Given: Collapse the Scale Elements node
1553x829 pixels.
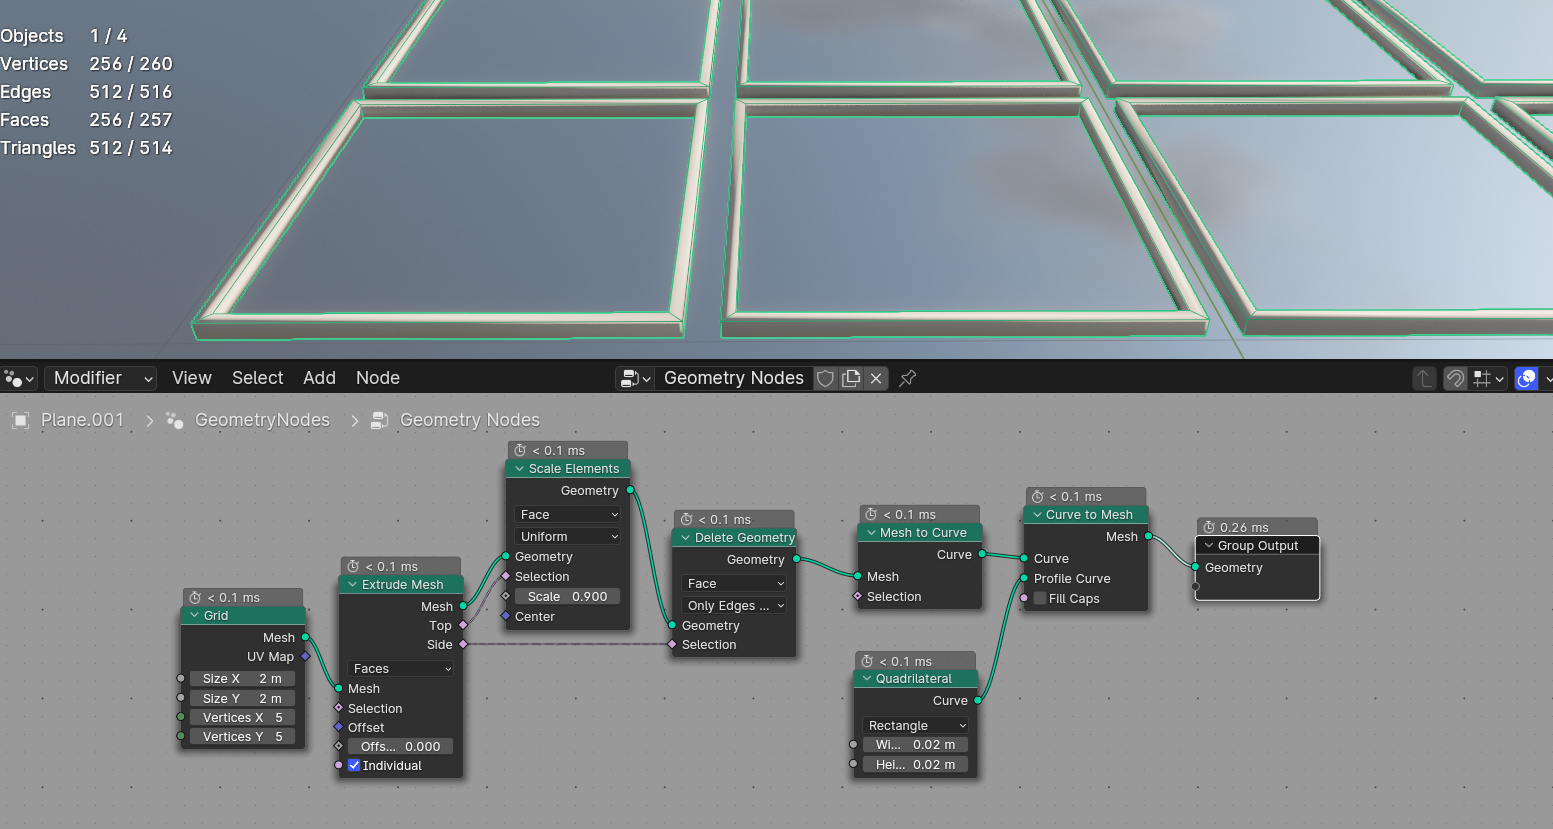Looking at the screenshot, I should (520, 469).
